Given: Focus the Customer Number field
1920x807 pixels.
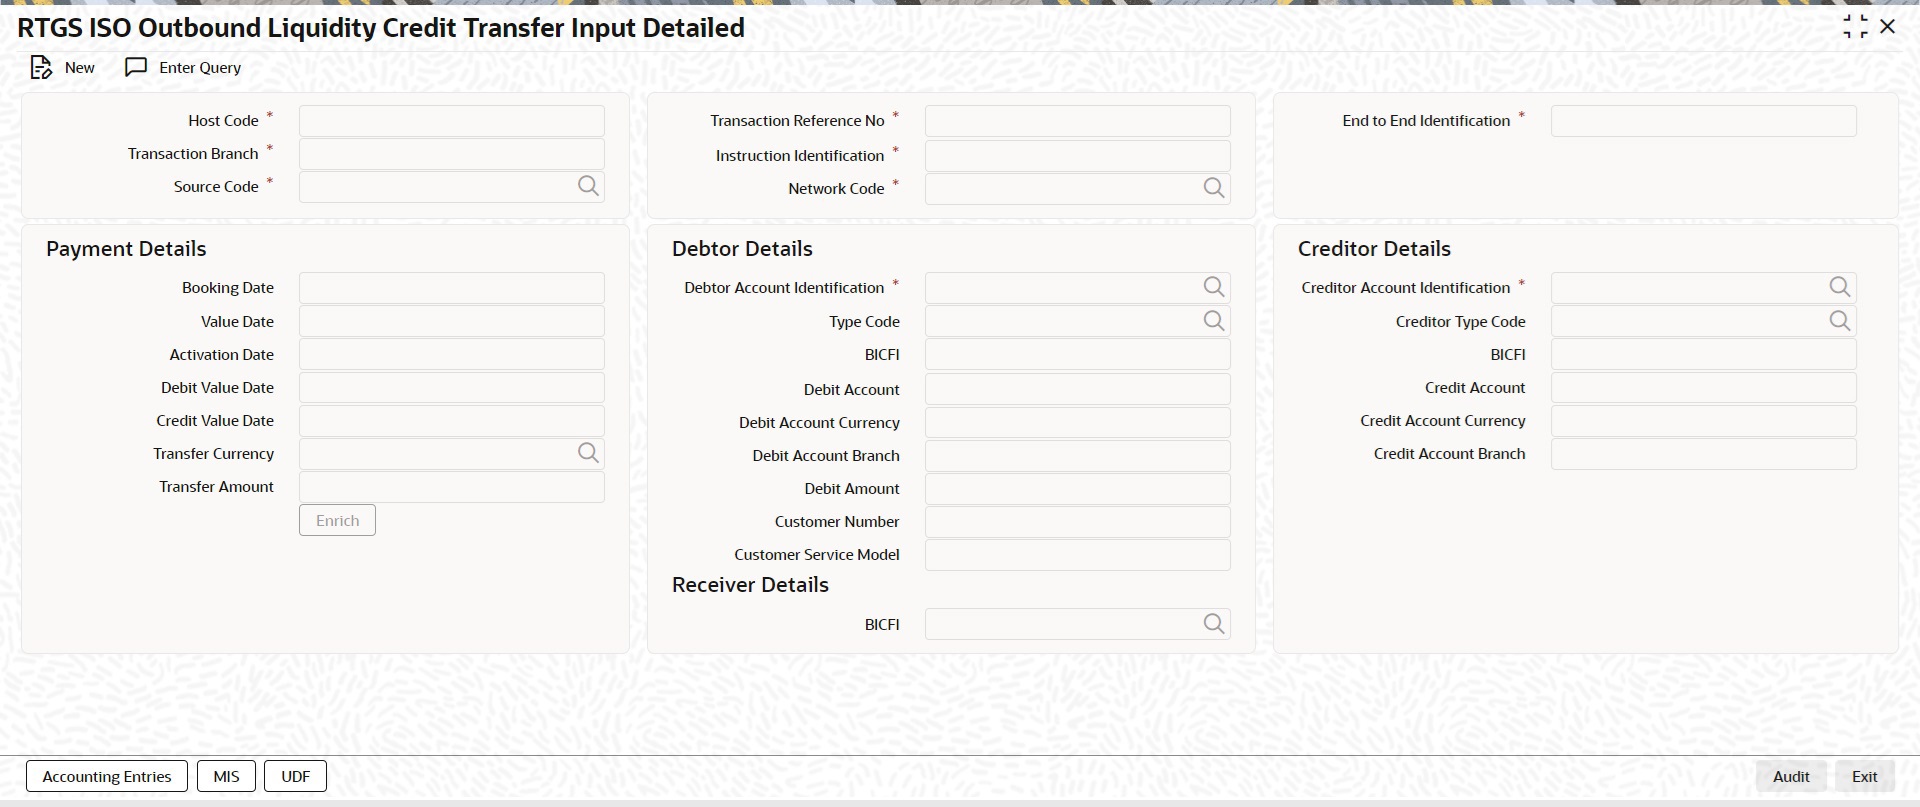Looking at the screenshot, I should tap(1078, 522).
